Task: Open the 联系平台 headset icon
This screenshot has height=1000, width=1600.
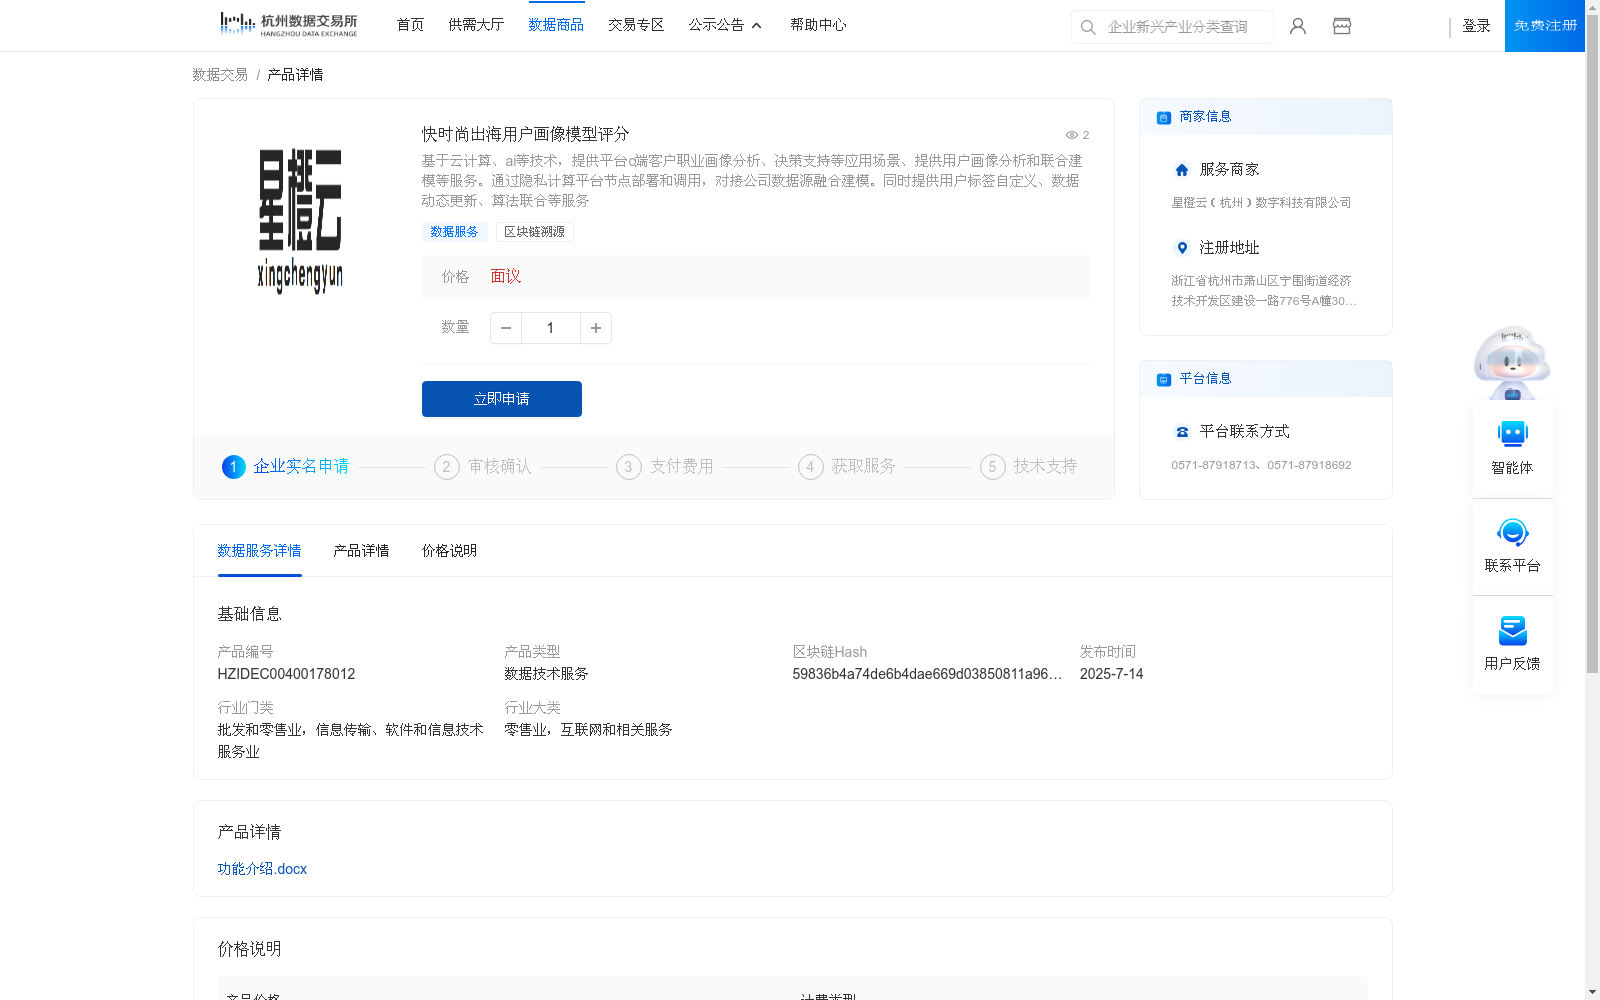Action: click(x=1513, y=531)
